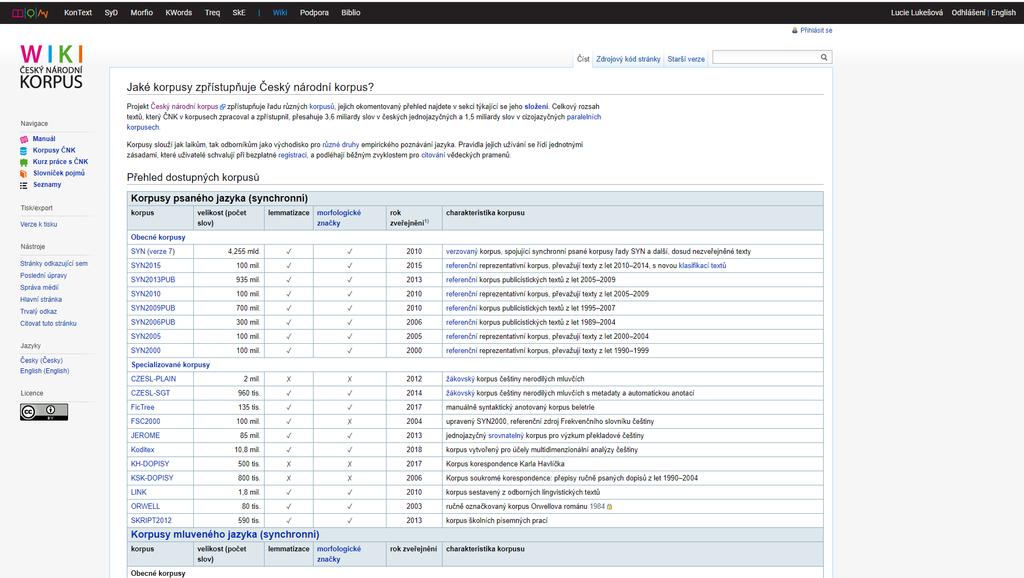
Task: Focus the wiki search input field
Action: 765,57
